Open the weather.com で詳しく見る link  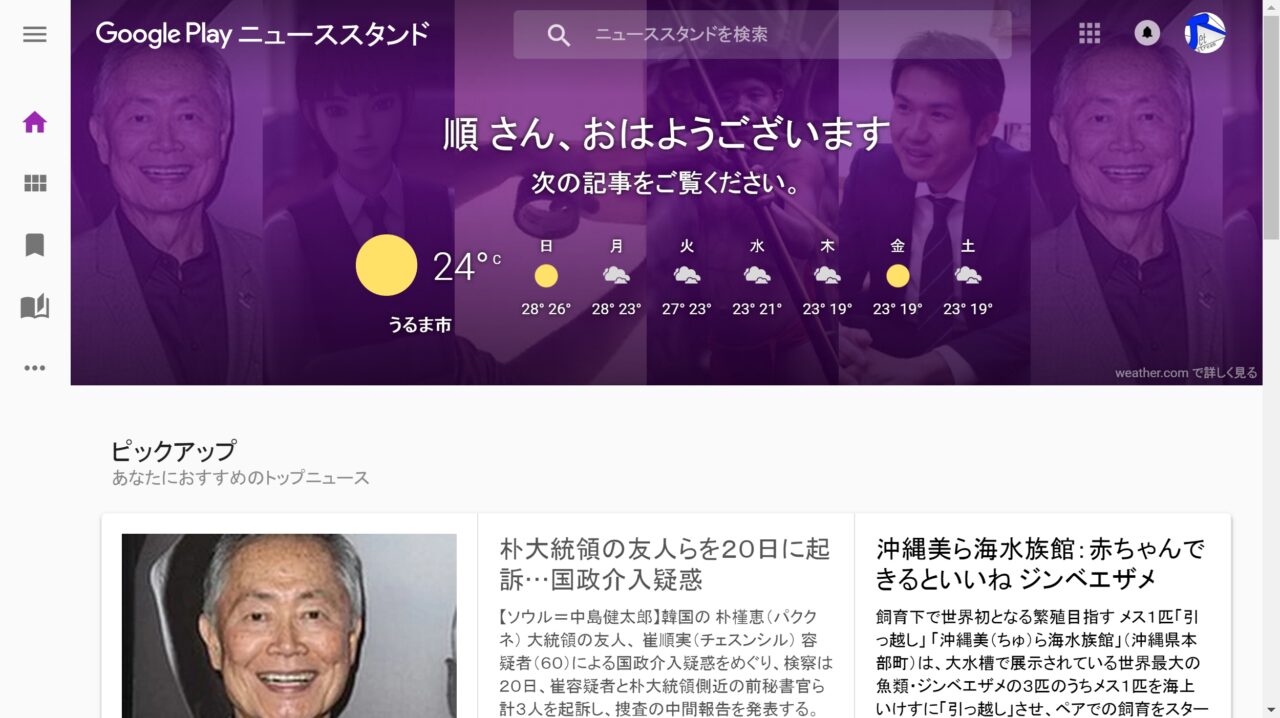(x=1186, y=373)
